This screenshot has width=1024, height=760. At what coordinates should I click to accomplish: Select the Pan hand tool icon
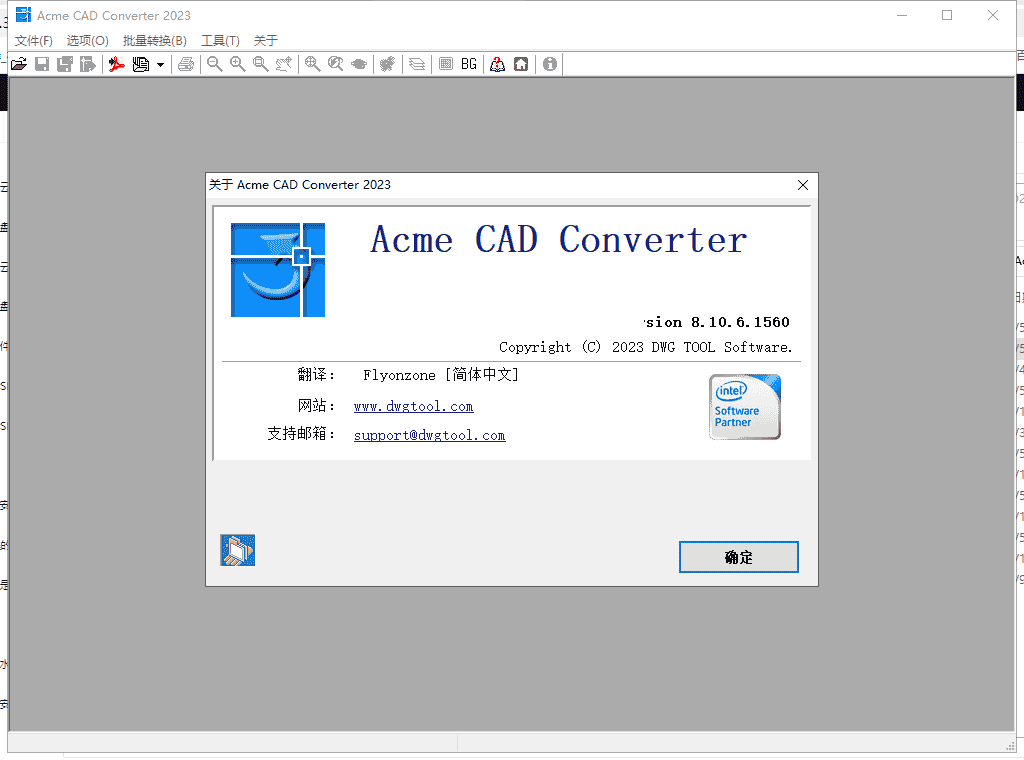click(x=359, y=63)
